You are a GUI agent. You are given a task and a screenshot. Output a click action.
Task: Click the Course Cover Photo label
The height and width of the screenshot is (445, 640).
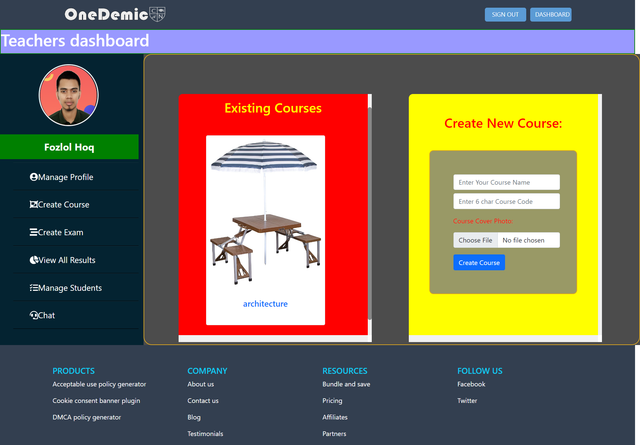tap(483, 221)
